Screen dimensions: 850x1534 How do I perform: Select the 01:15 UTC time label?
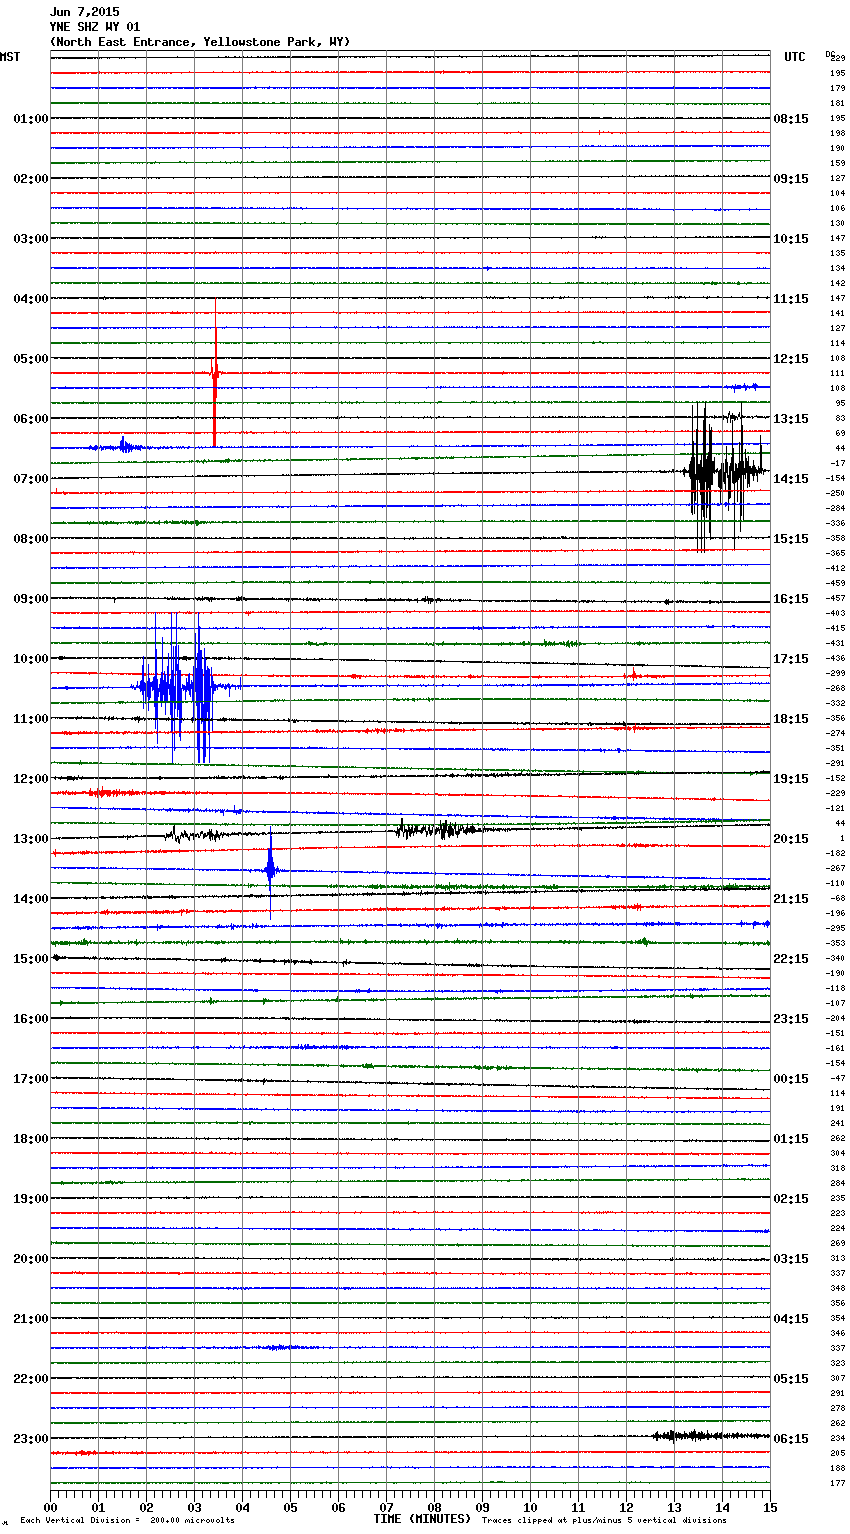coord(791,1139)
